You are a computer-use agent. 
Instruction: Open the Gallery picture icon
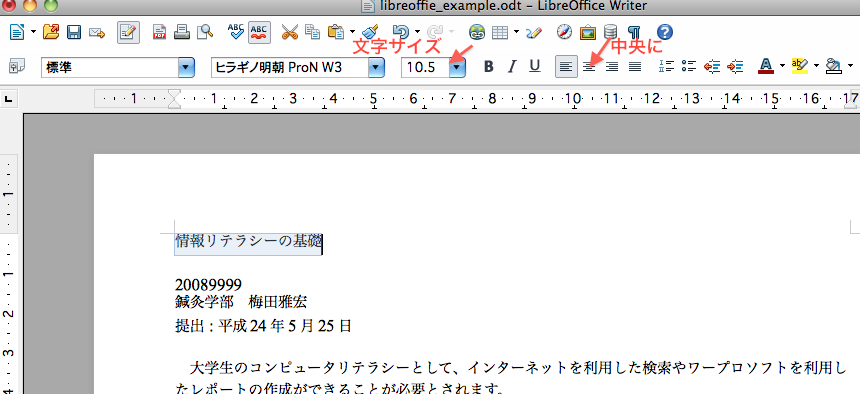[587, 32]
